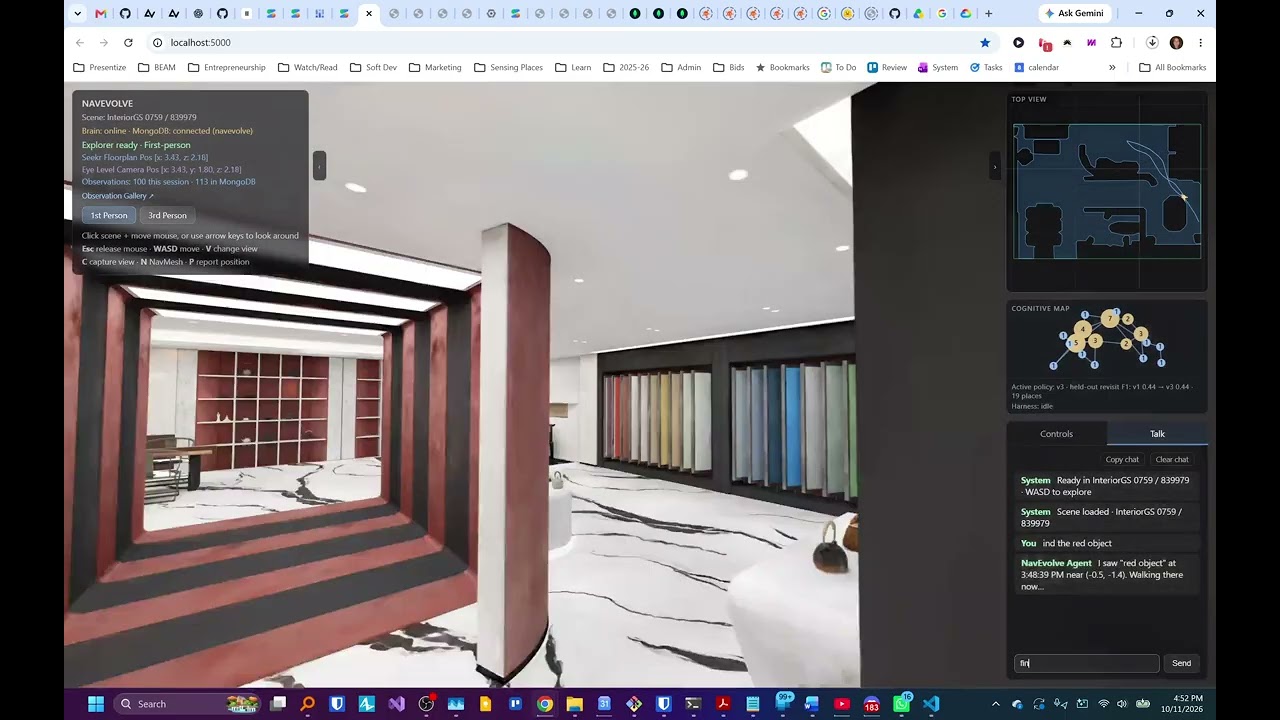Open the Talk tab
Image resolution: width=1280 pixels, height=720 pixels.
coord(1157,434)
